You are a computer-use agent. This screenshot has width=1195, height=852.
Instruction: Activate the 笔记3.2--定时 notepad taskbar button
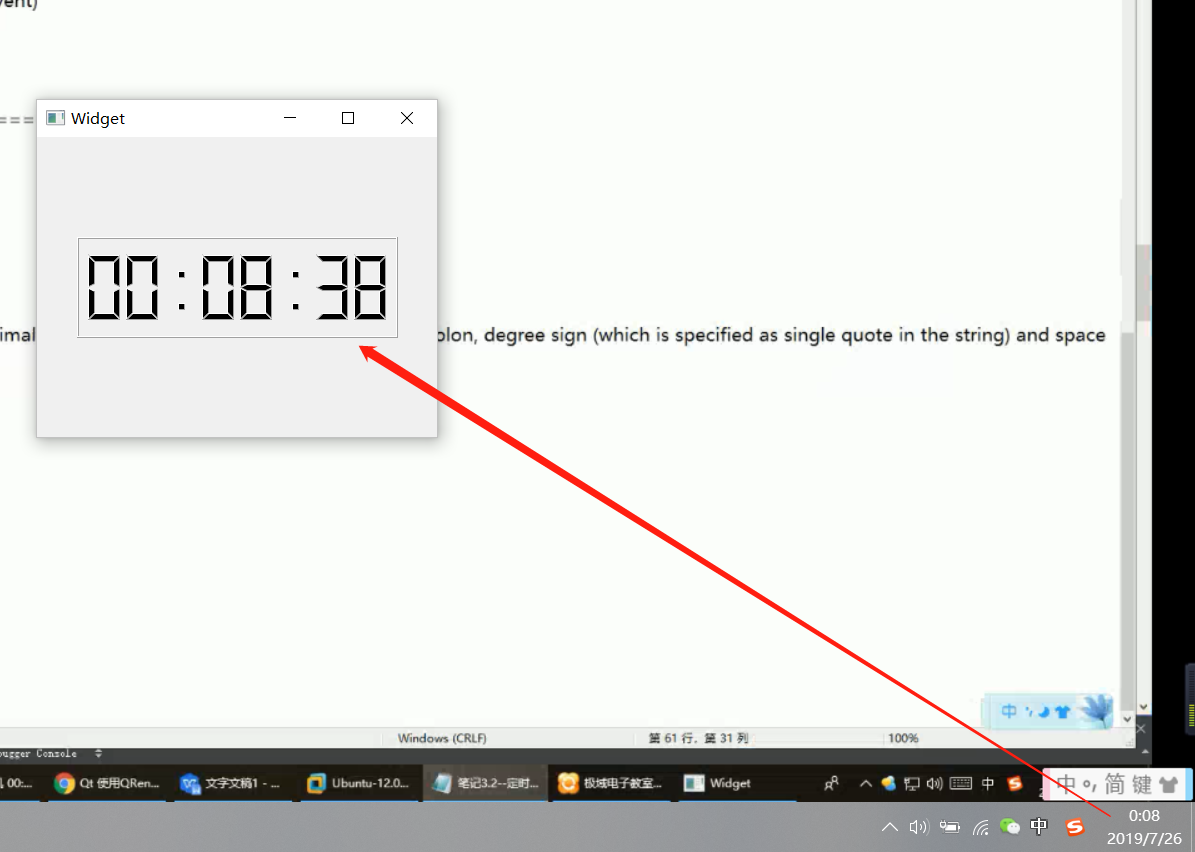tap(485, 783)
